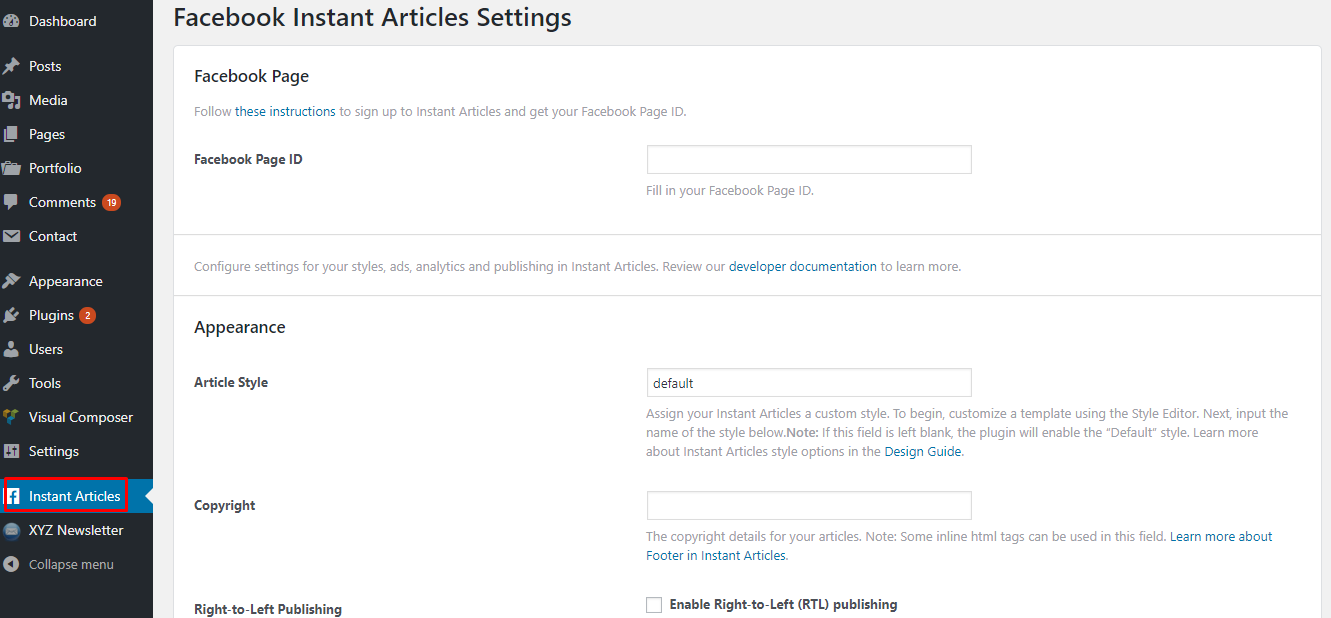Image resolution: width=1331 pixels, height=618 pixels.
Task: Click the Media library icon
Action: (11, 100)
